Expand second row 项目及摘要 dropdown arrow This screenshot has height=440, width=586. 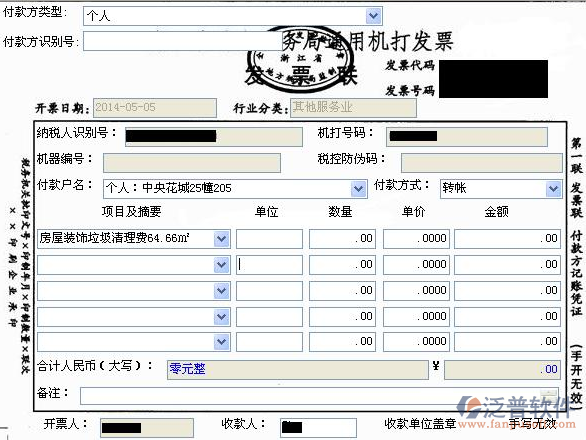pyautogui.click(x=222, y=265)
